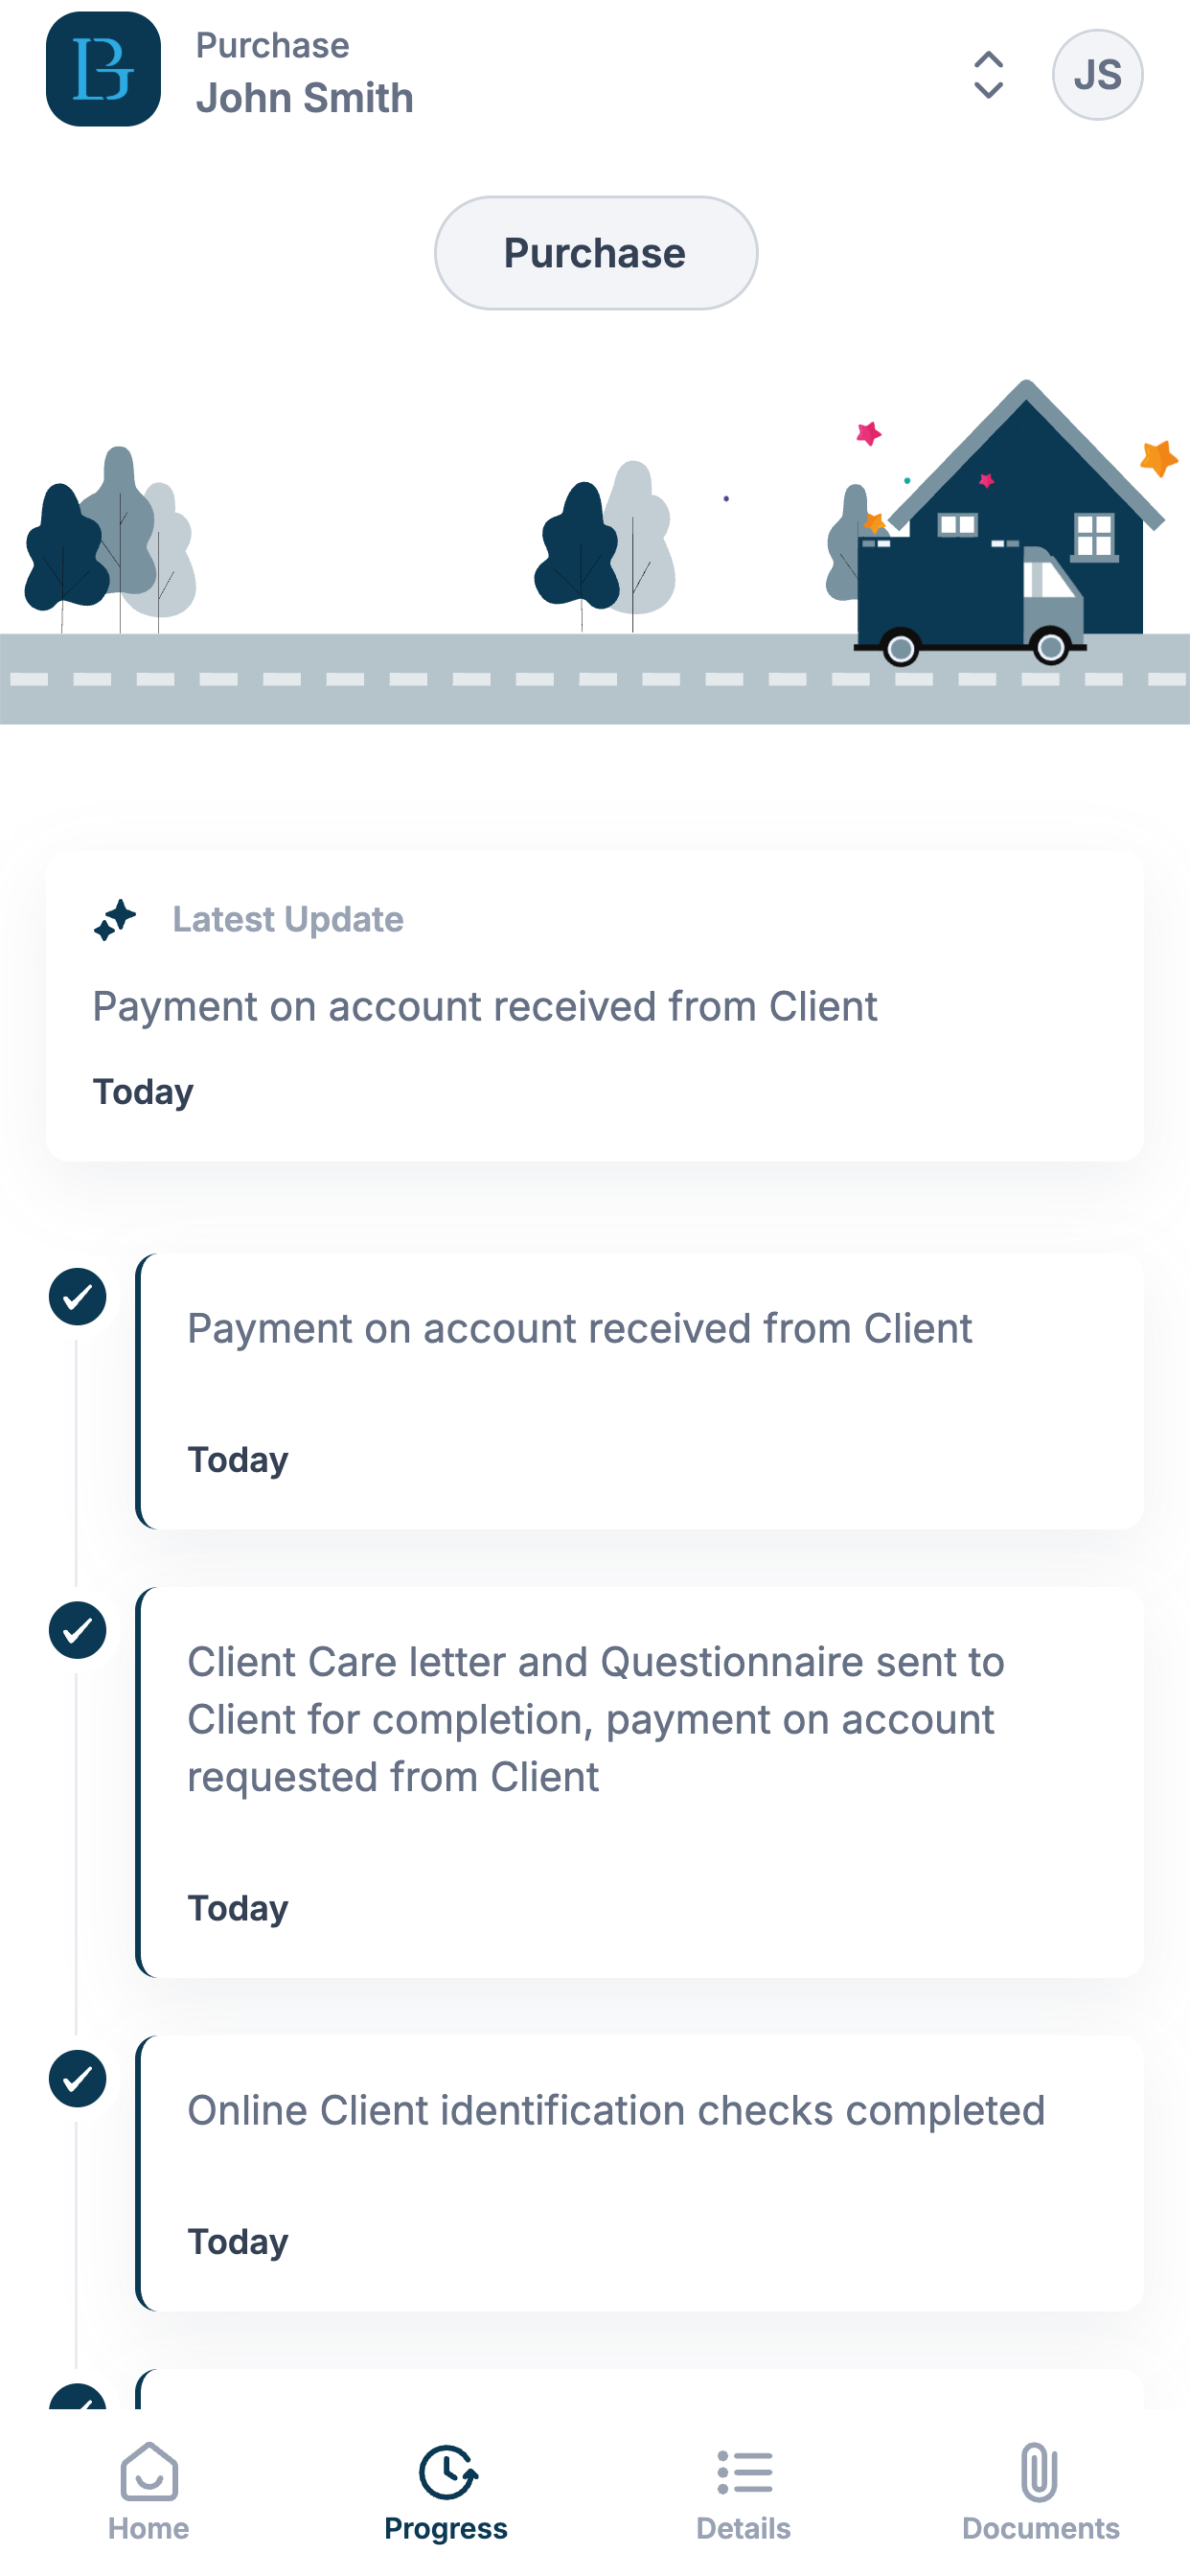Click checkmark beside identification checks completed
The width and height of the screenshot is (1190, 2576).
77,2079
